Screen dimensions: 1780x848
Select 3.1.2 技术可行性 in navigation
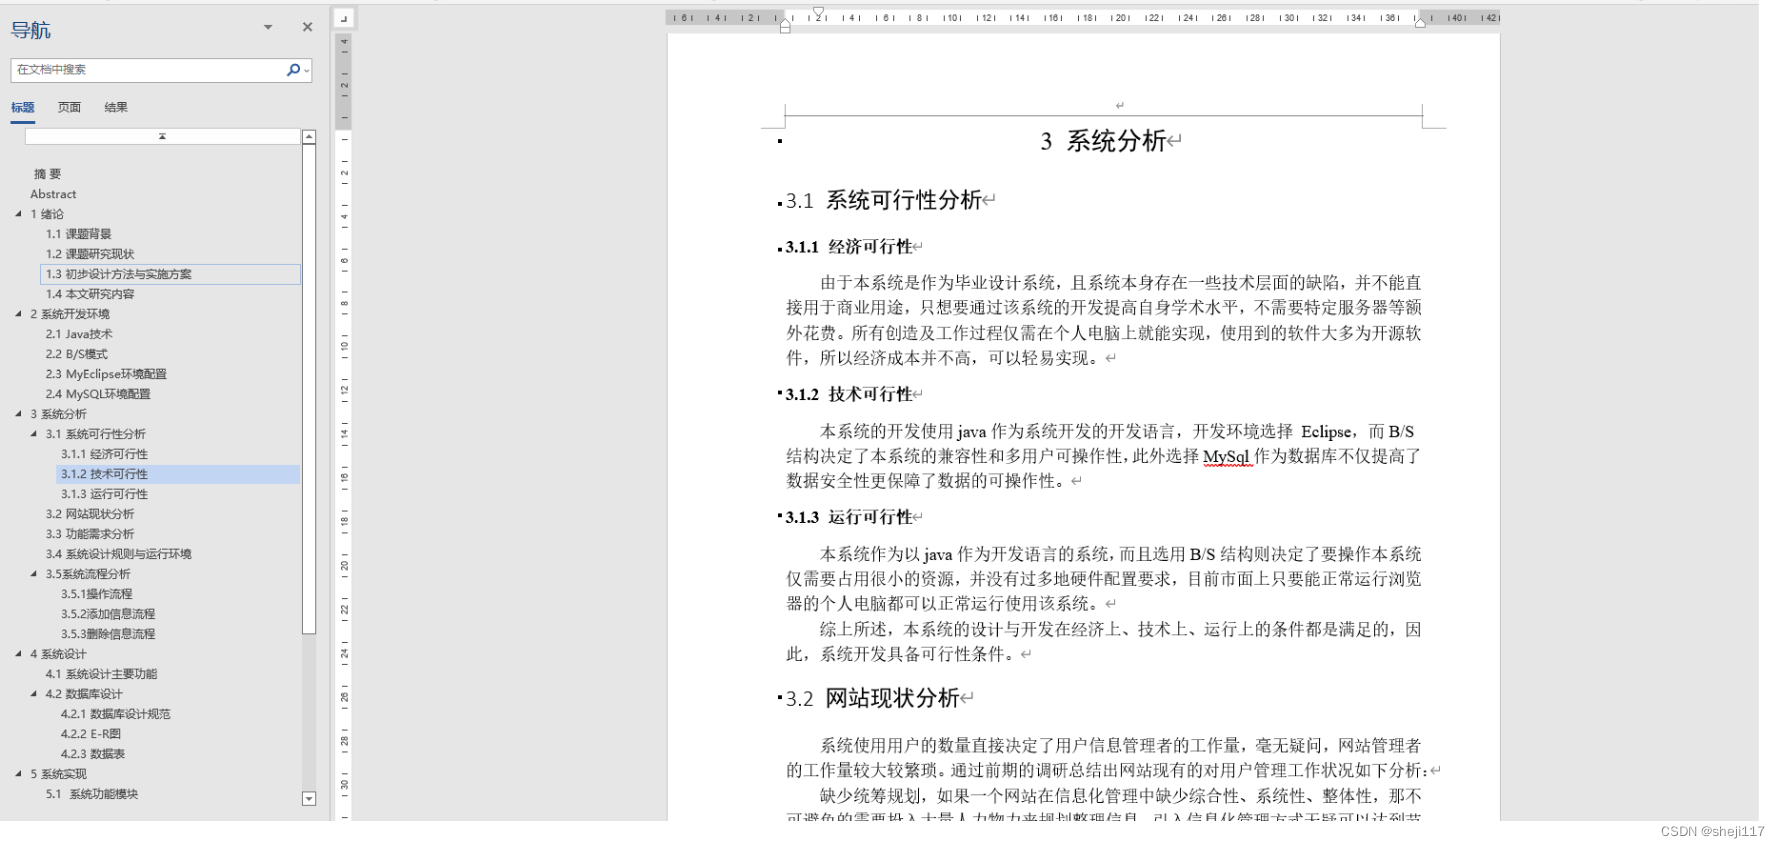pyautogui.click(x=178, y=474)
